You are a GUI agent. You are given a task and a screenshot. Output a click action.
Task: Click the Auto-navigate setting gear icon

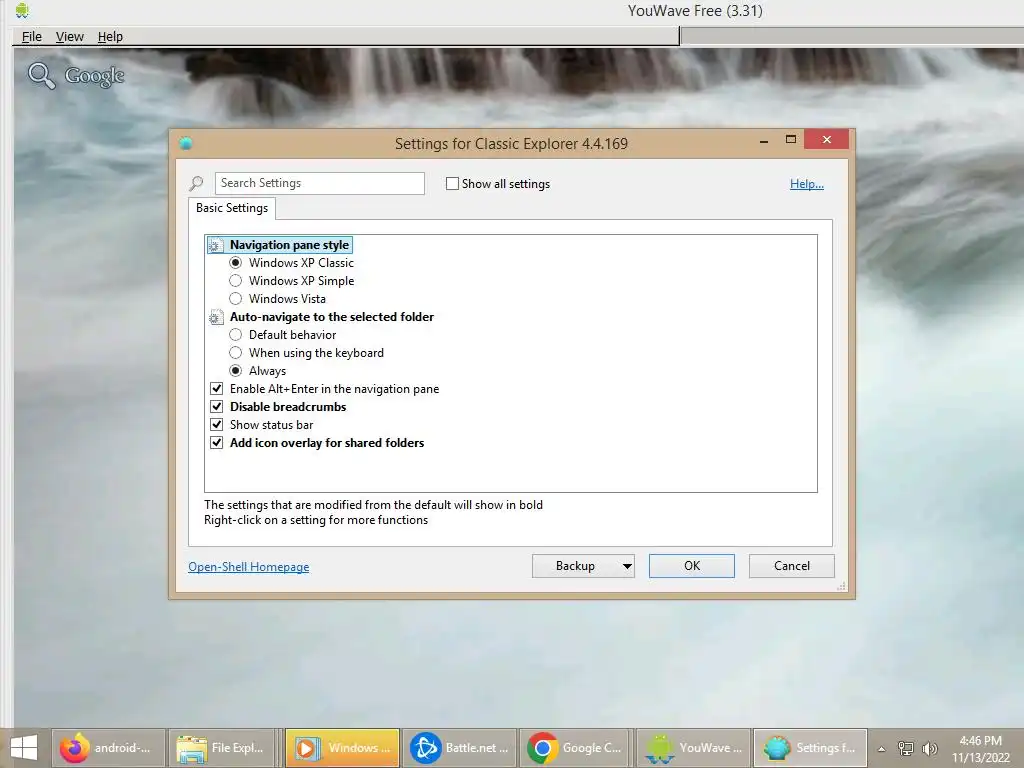216,317
